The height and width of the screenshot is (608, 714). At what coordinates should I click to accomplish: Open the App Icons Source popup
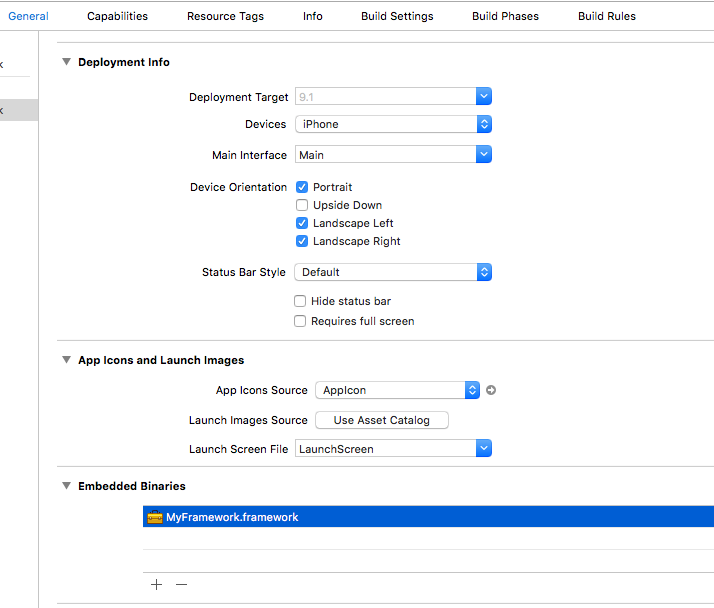click(397, 390)
